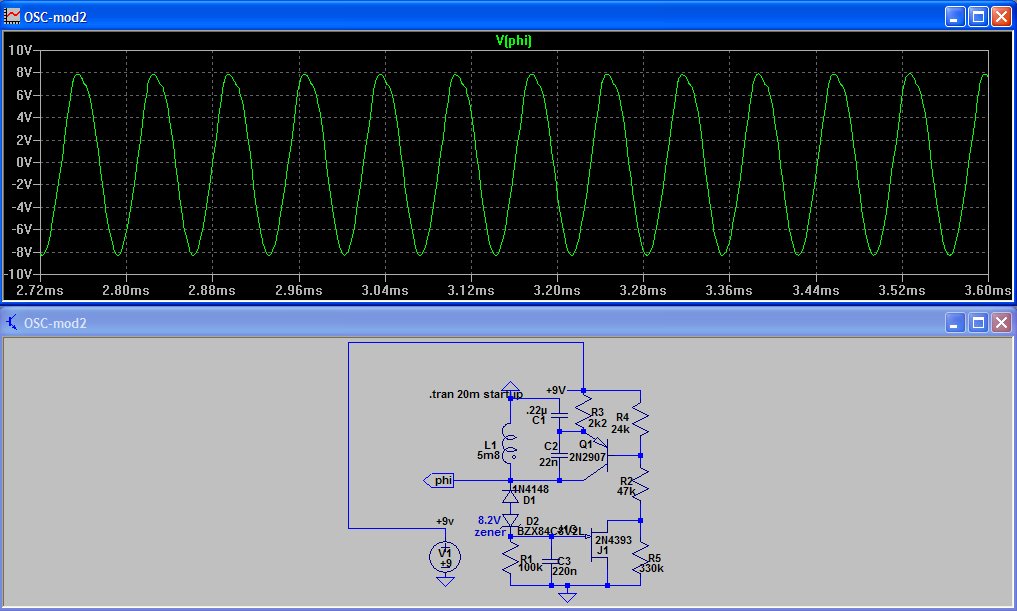Image resolution: width=1017 pixels, height=611 pixels.
Task: Click the 3.20ms time axis label
Action: [x=557, y=291]
